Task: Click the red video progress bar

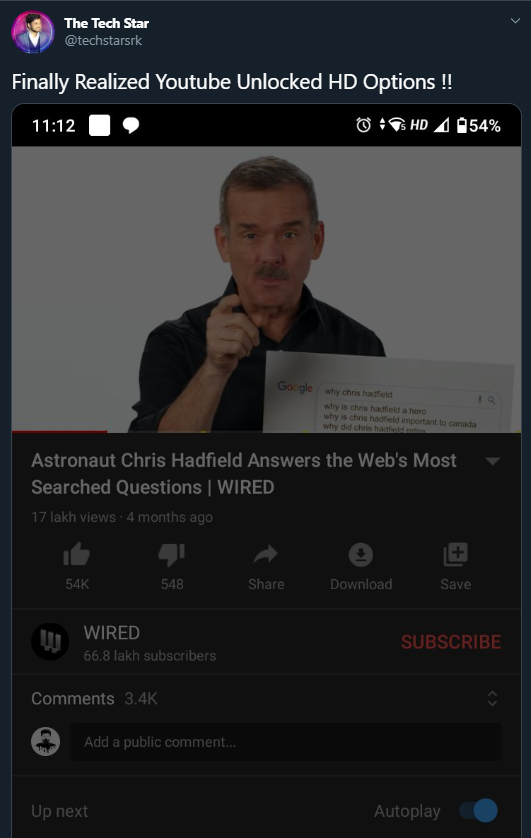Action: pos(59,431)
